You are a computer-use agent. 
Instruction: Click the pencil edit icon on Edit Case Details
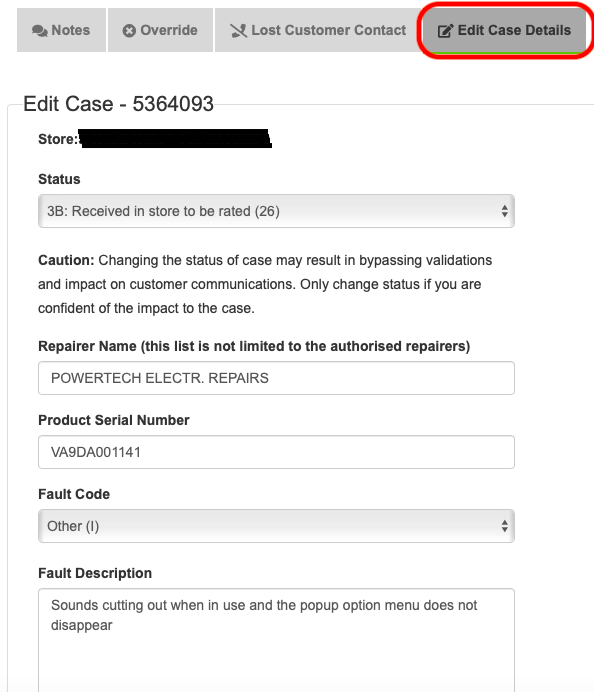pyautogui.click(x=445, y=30)
